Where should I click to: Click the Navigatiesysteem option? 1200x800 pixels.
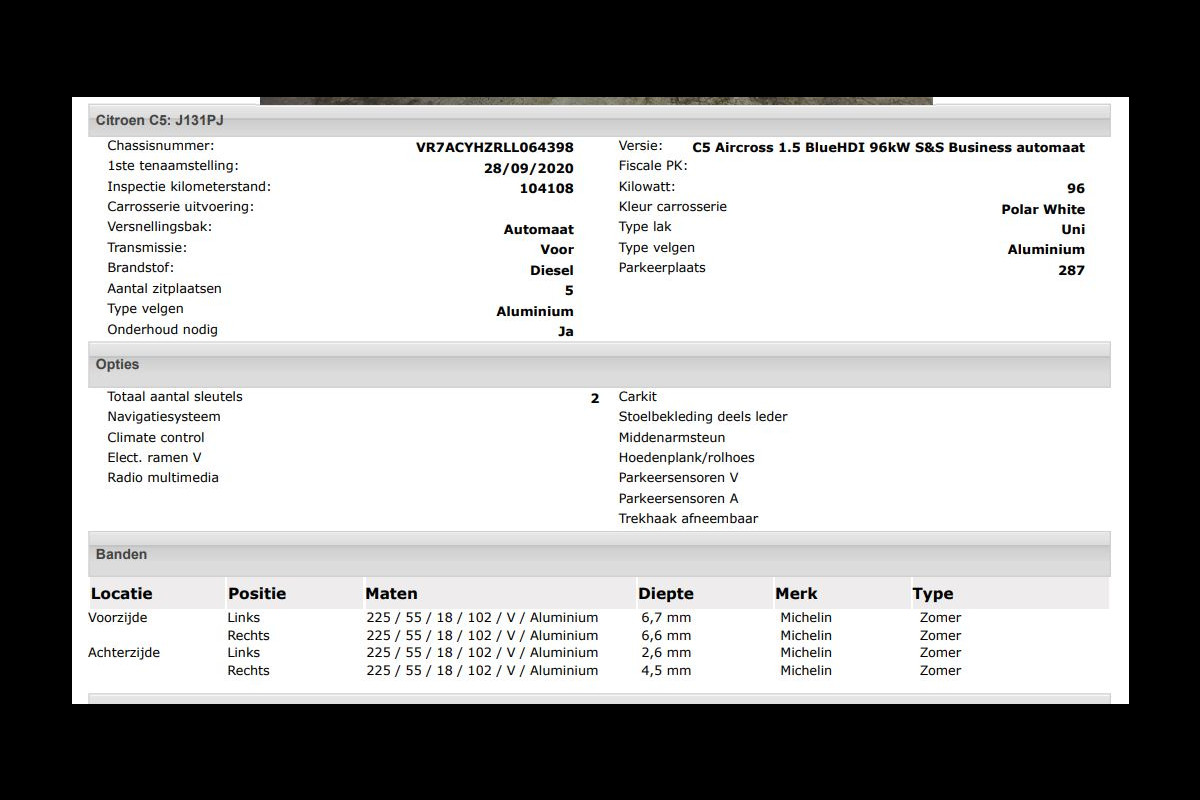point(164,416)
